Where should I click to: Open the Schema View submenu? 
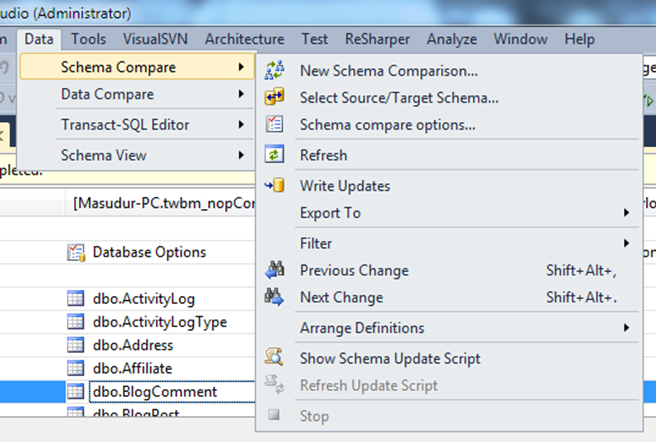click(103, 155)
